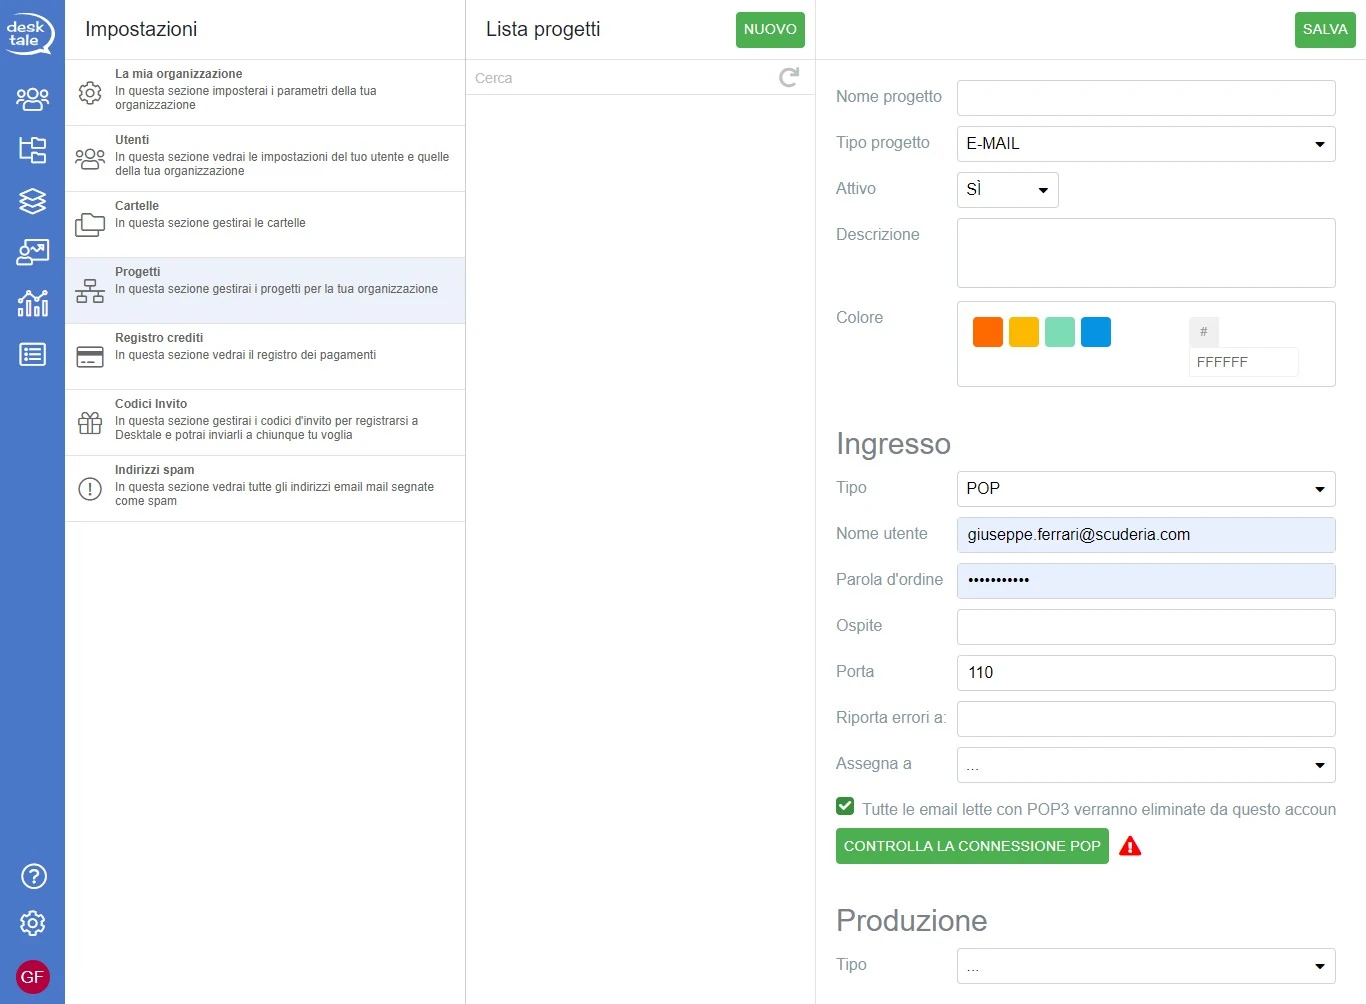Screen dimensions: 1366x1004
Task: Open the Produzione Tipo dropdown
Action: point(1146,966)
